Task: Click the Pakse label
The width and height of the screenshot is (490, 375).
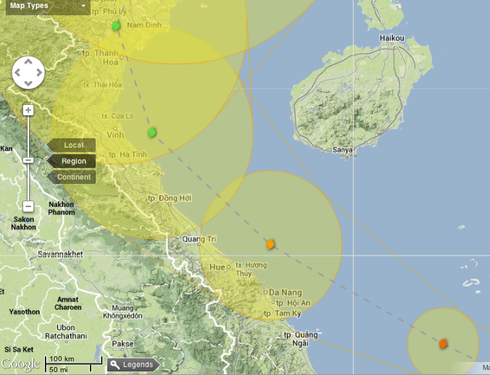Action: click(123, 344)
